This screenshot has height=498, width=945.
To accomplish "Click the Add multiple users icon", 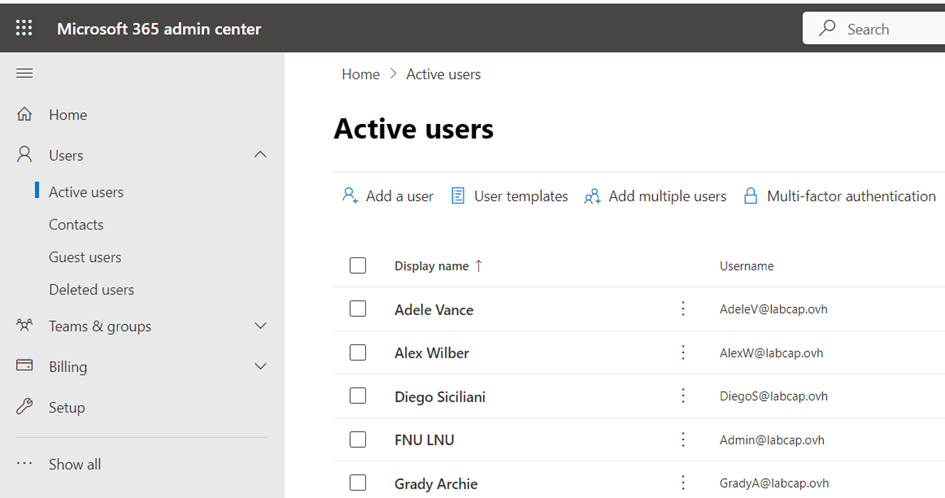I will pos(592,195).
